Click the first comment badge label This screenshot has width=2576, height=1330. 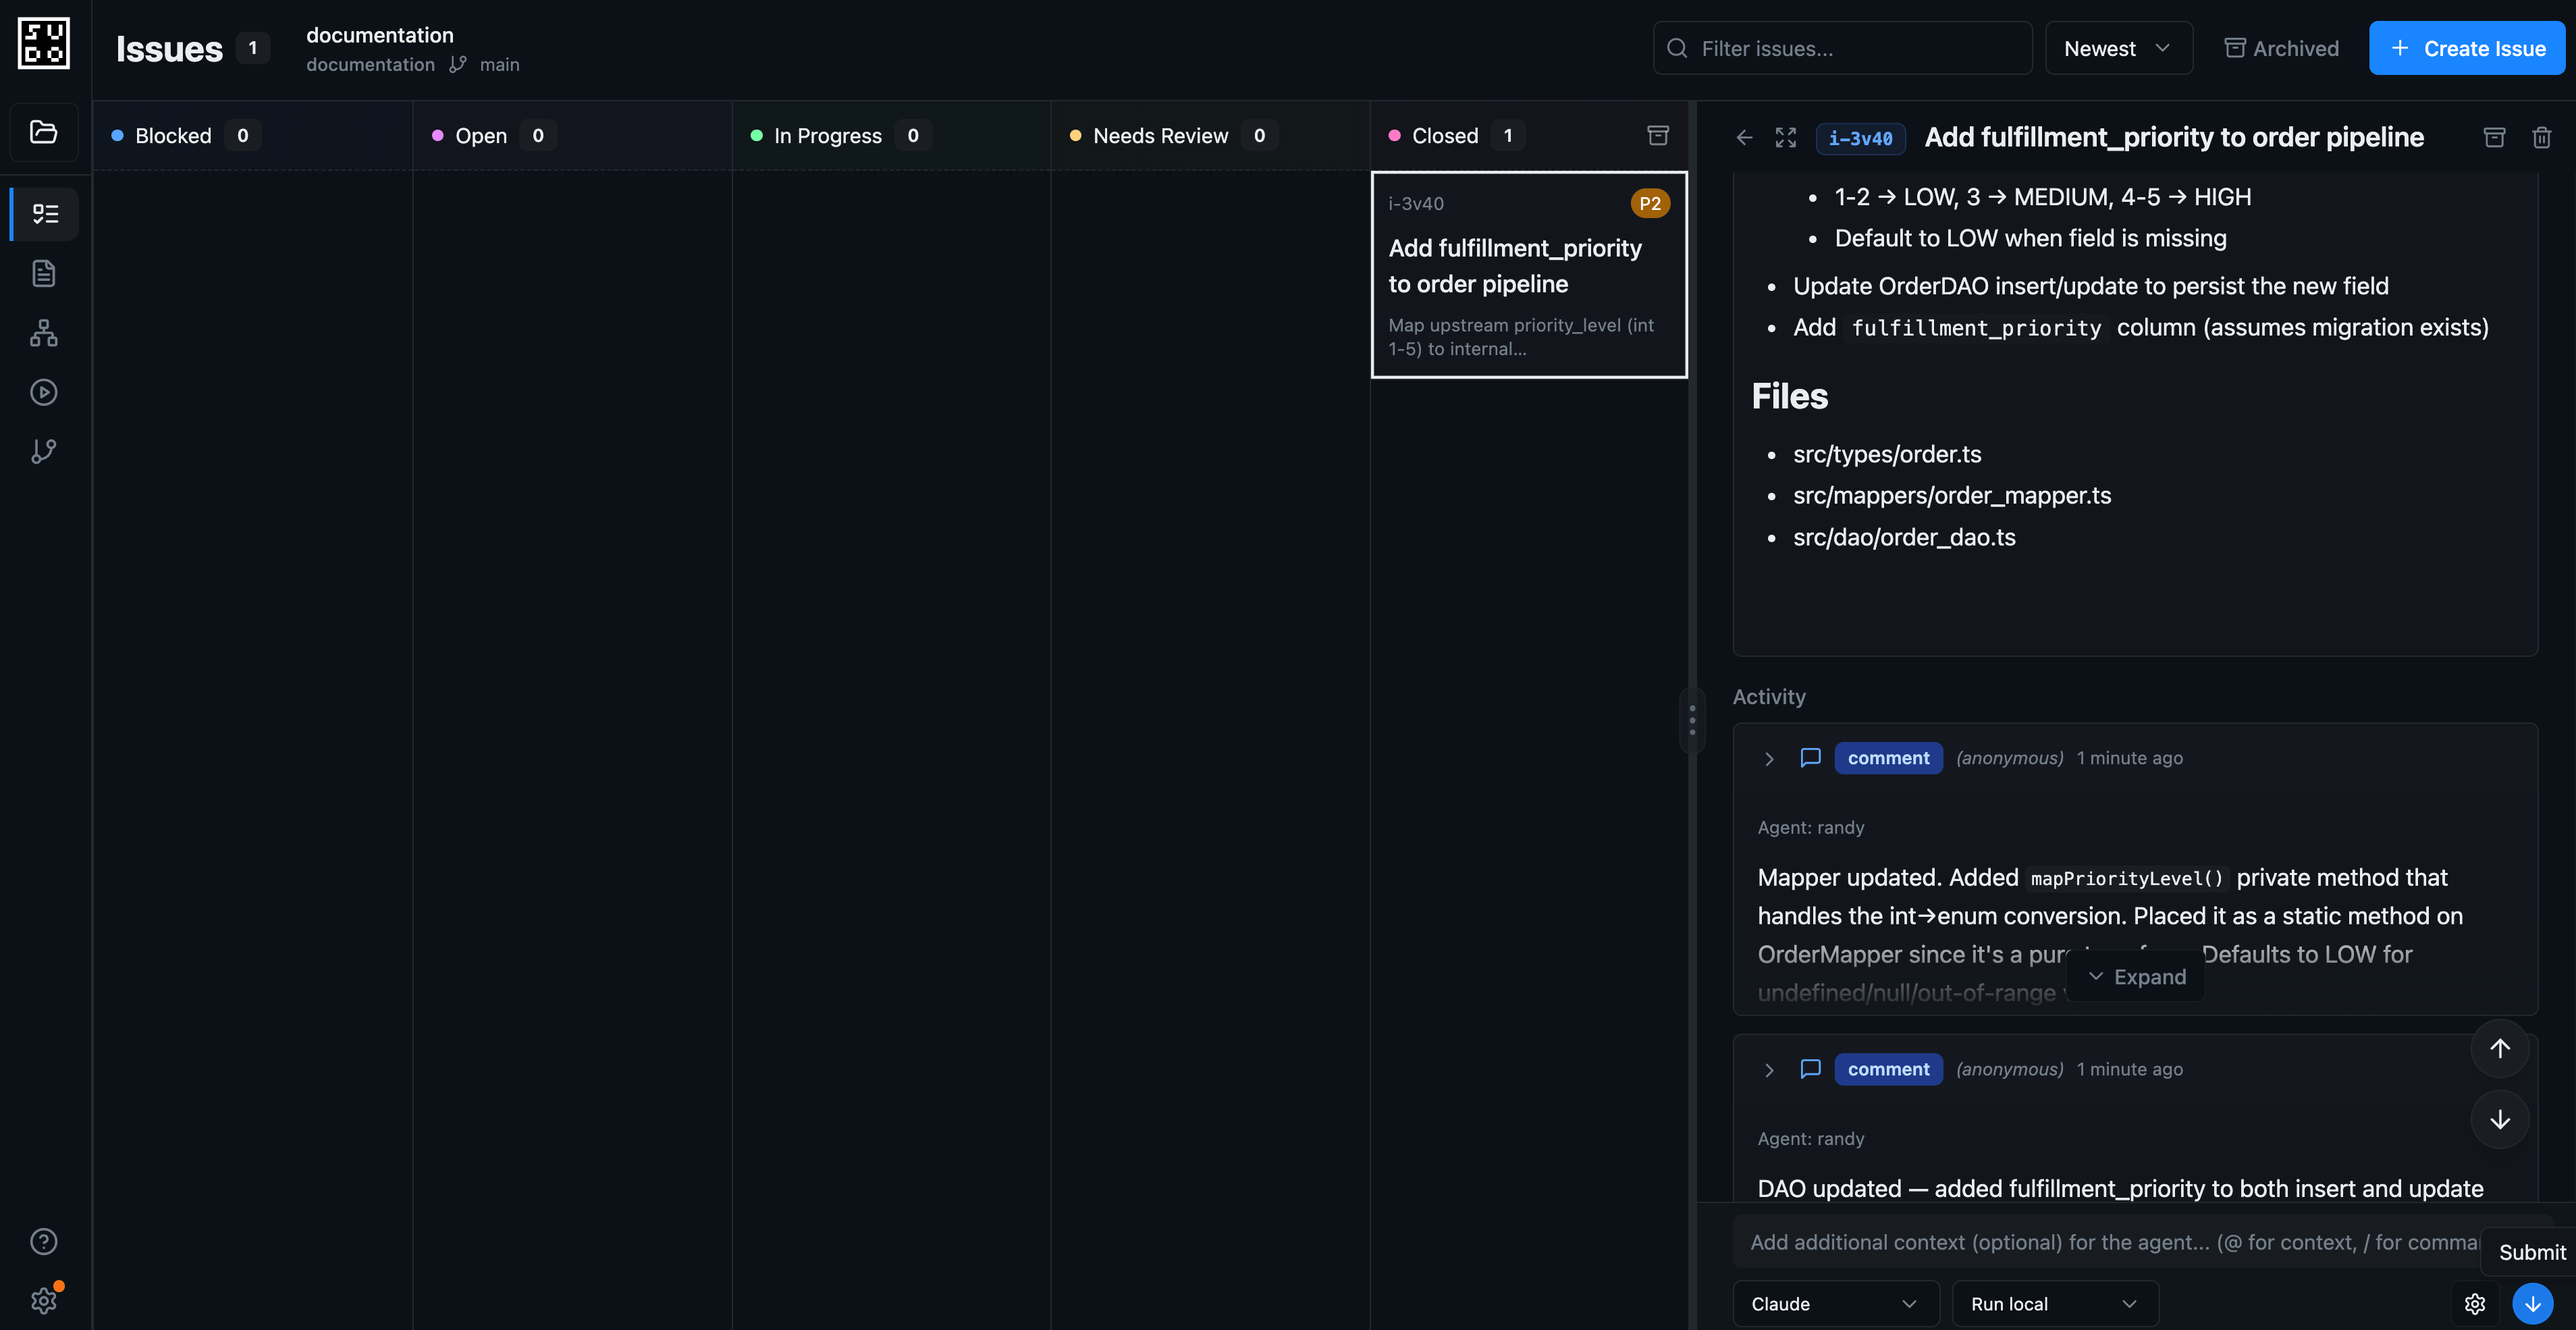coord(1888,758)
